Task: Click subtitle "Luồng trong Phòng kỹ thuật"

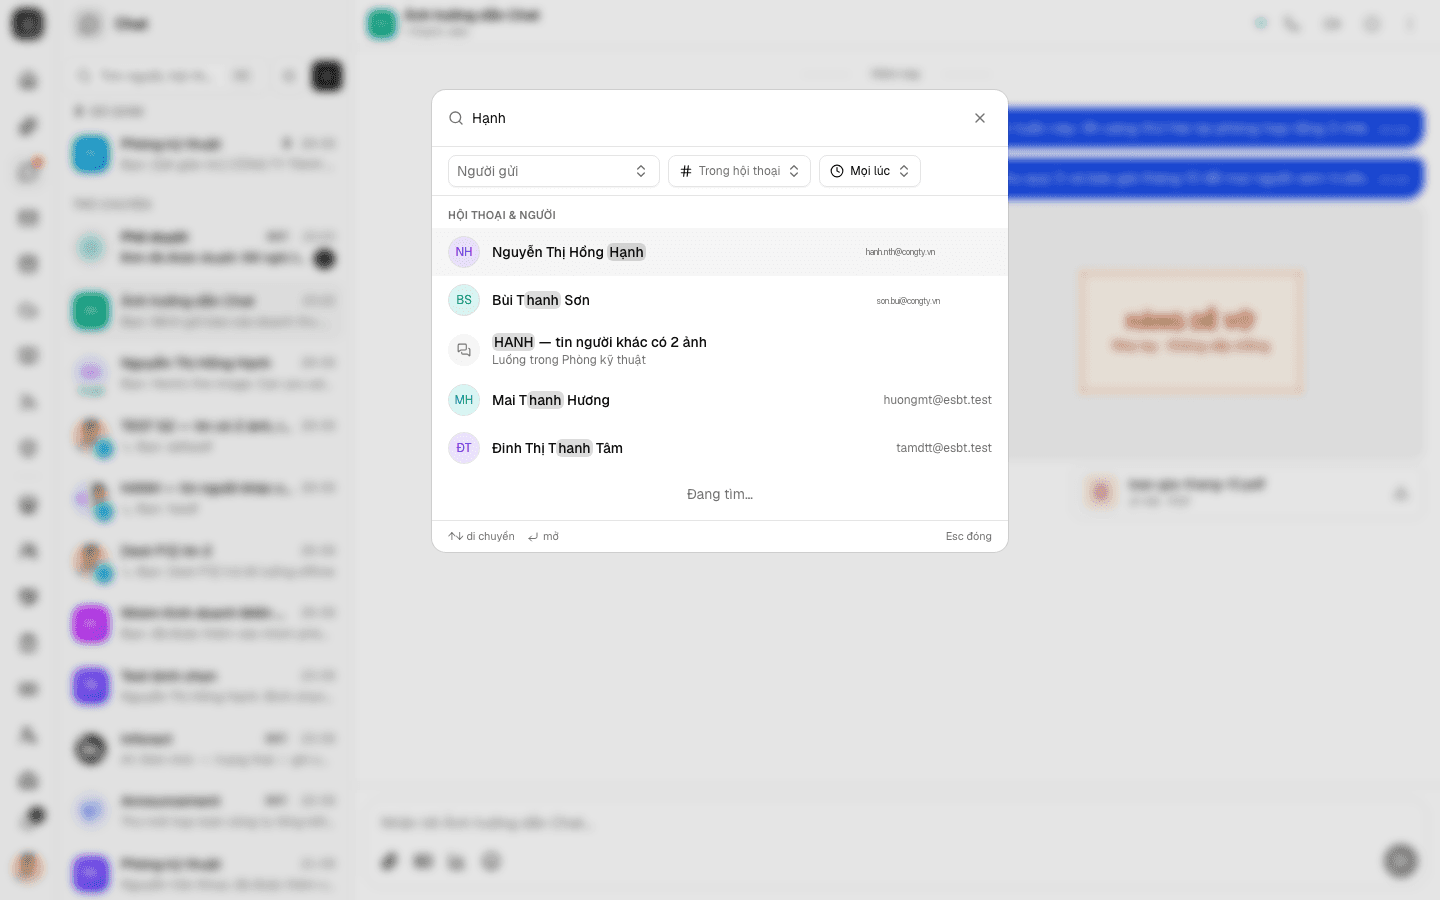Action: coord(569,360)
